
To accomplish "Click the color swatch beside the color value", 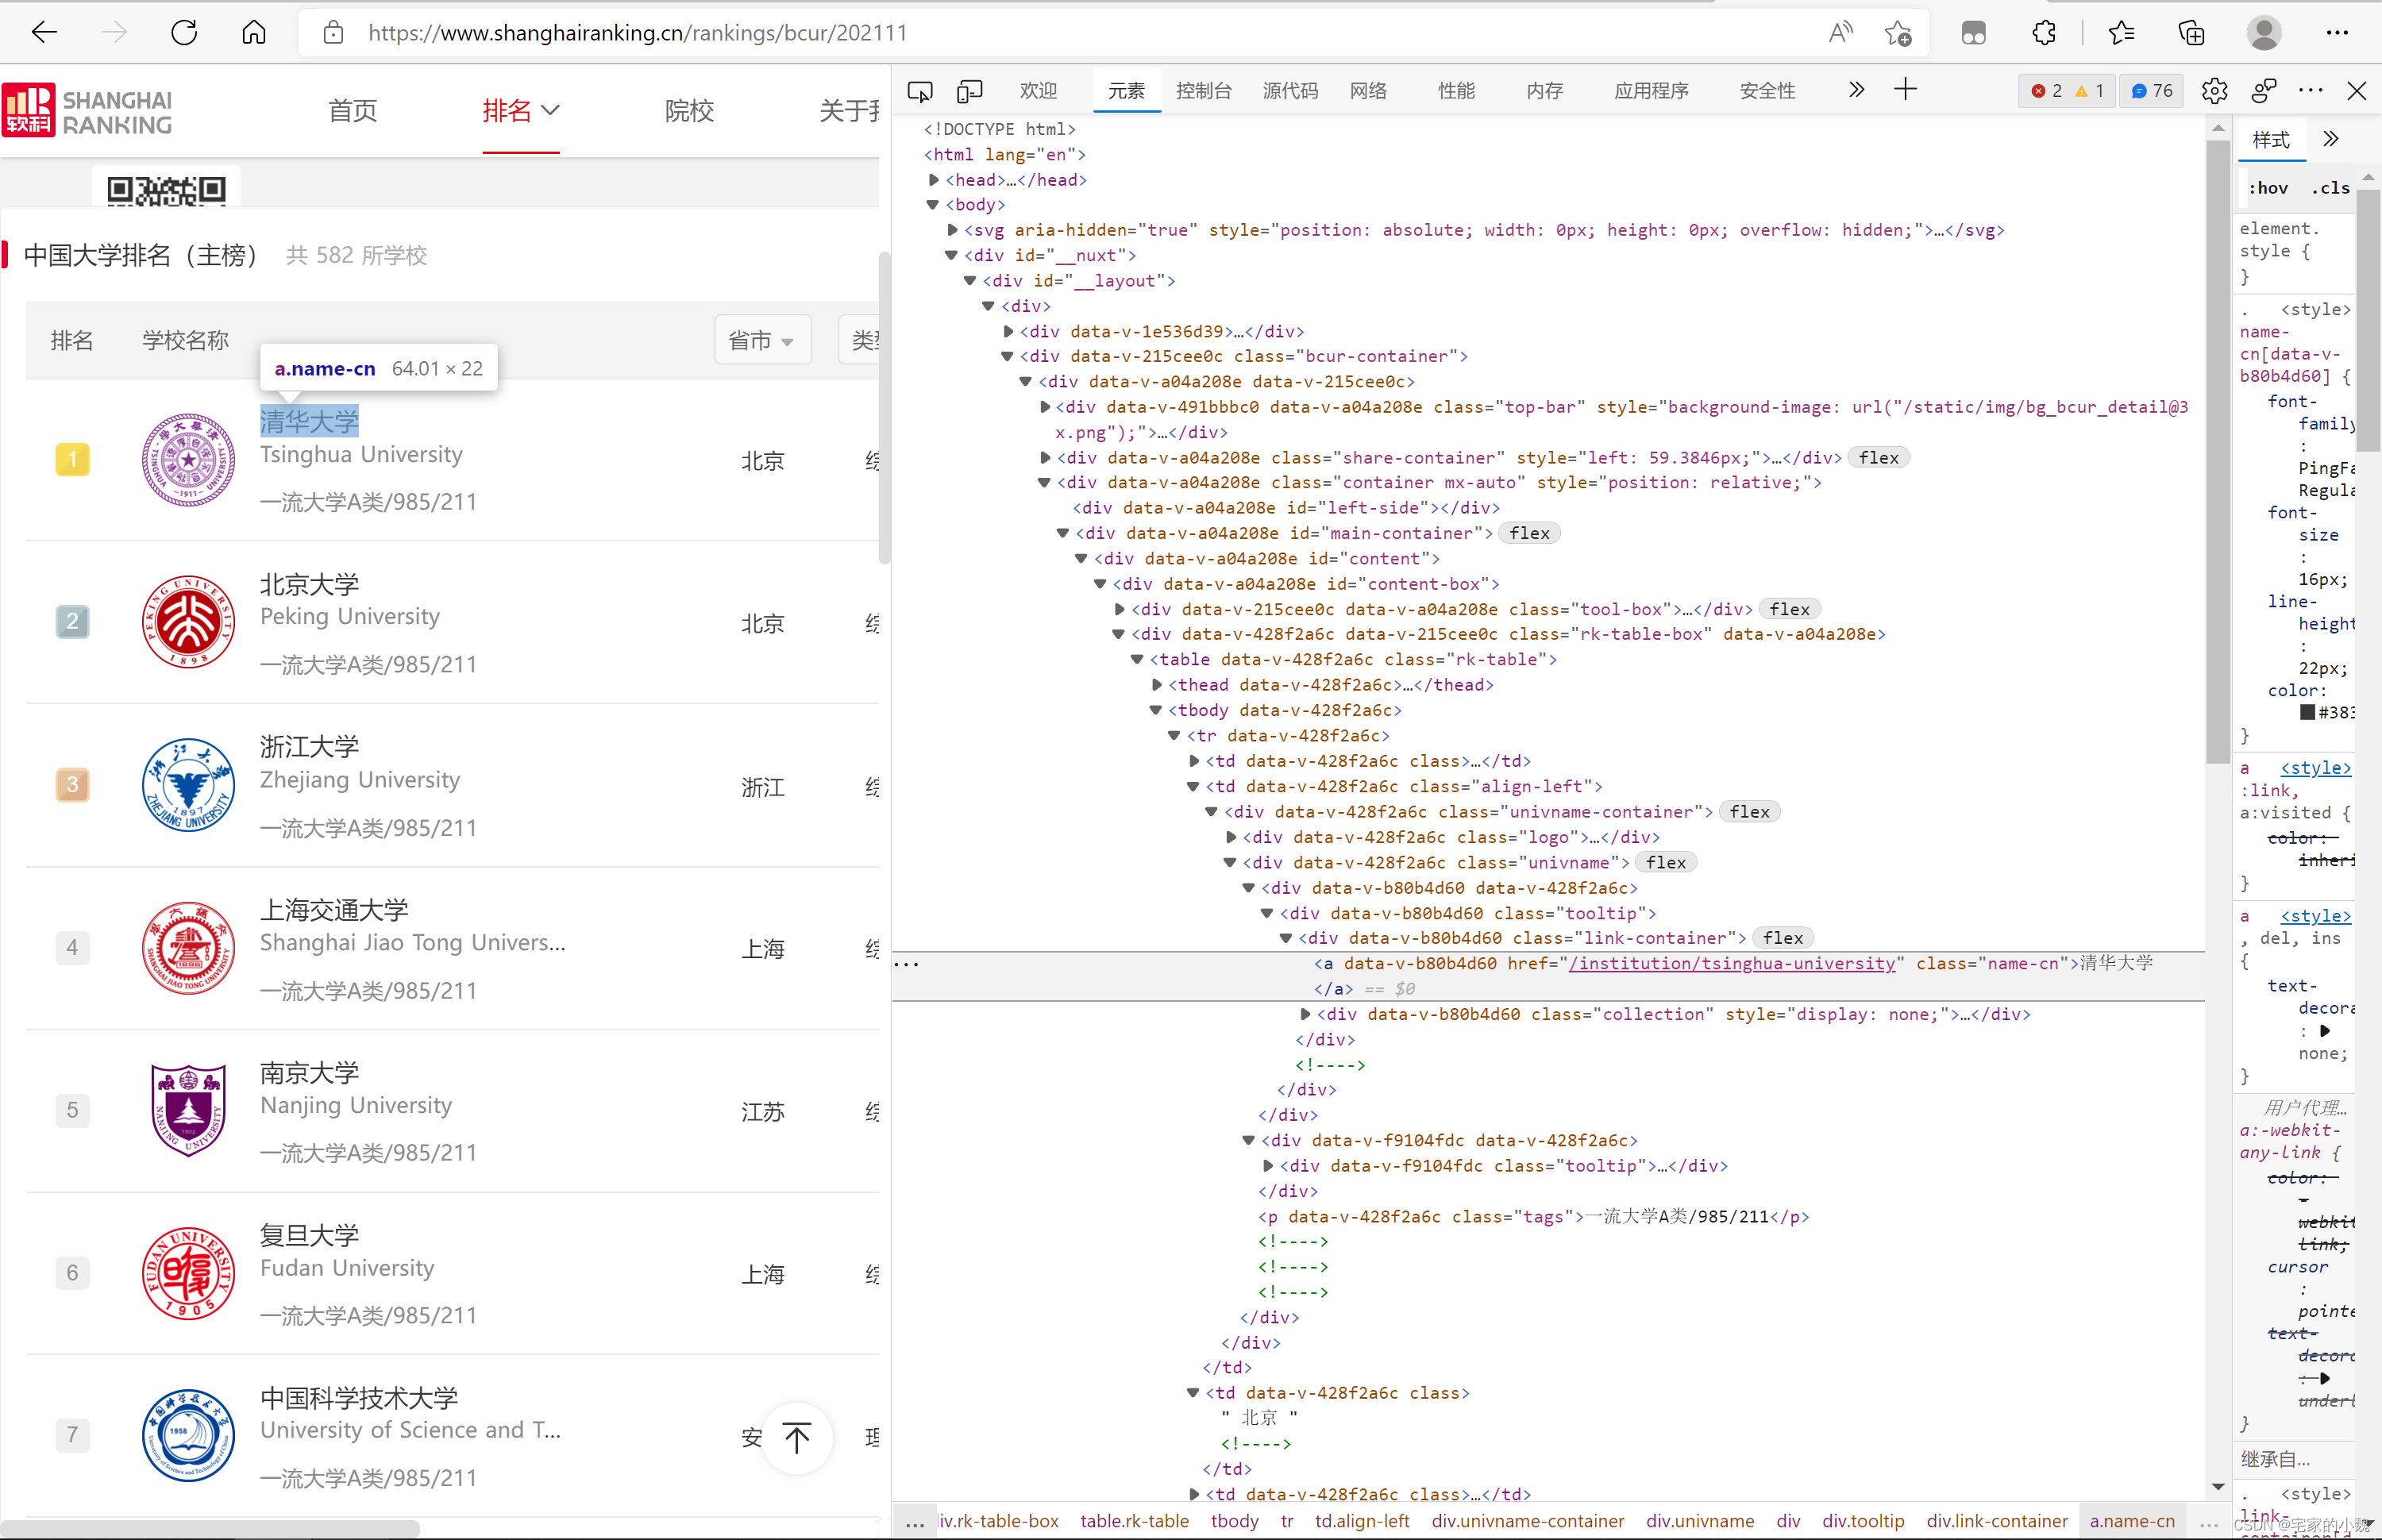I will tap(2307, 712).
